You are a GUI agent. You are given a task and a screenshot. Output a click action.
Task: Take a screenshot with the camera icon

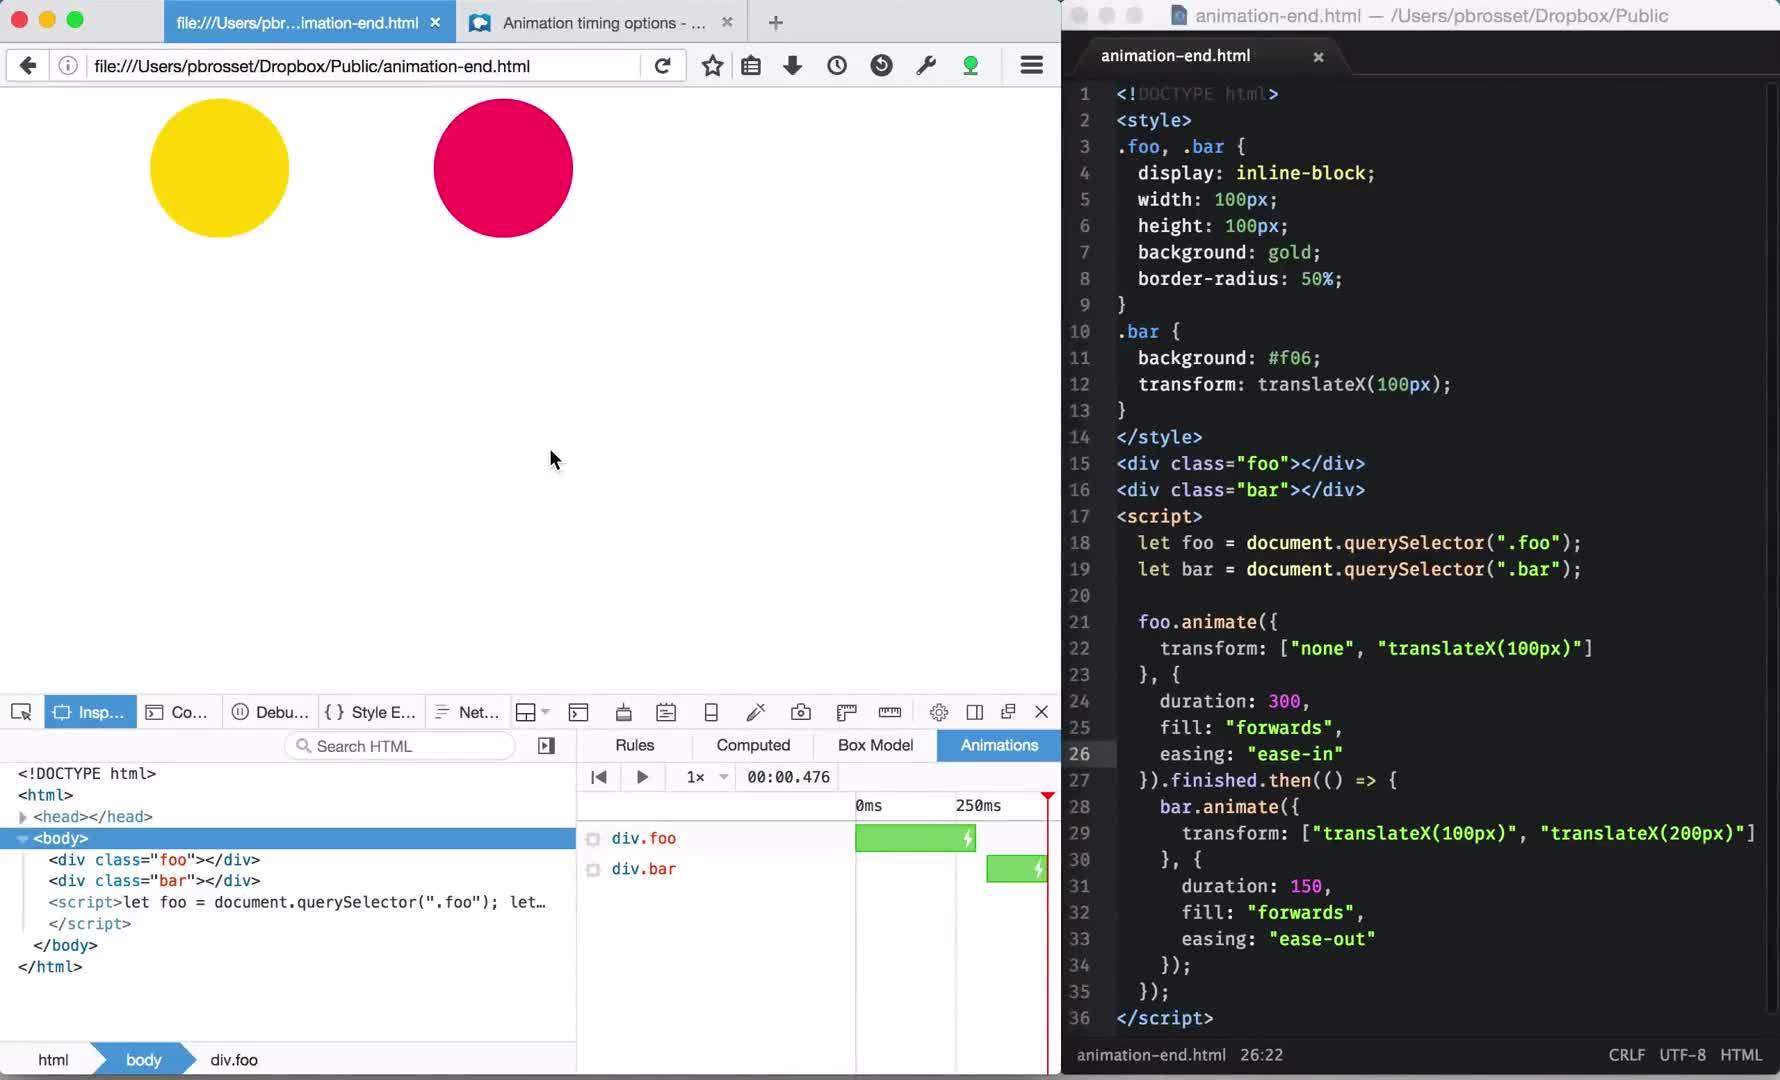801,712
